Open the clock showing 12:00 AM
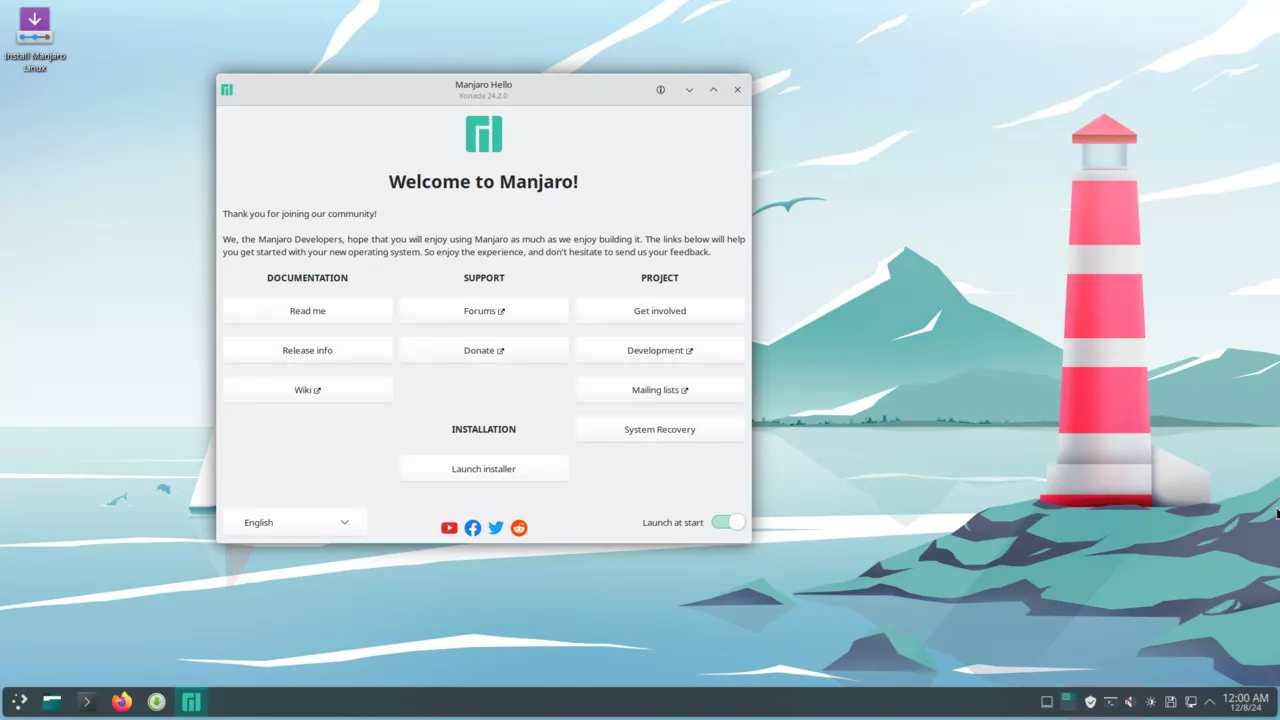 coord(1246,702)
